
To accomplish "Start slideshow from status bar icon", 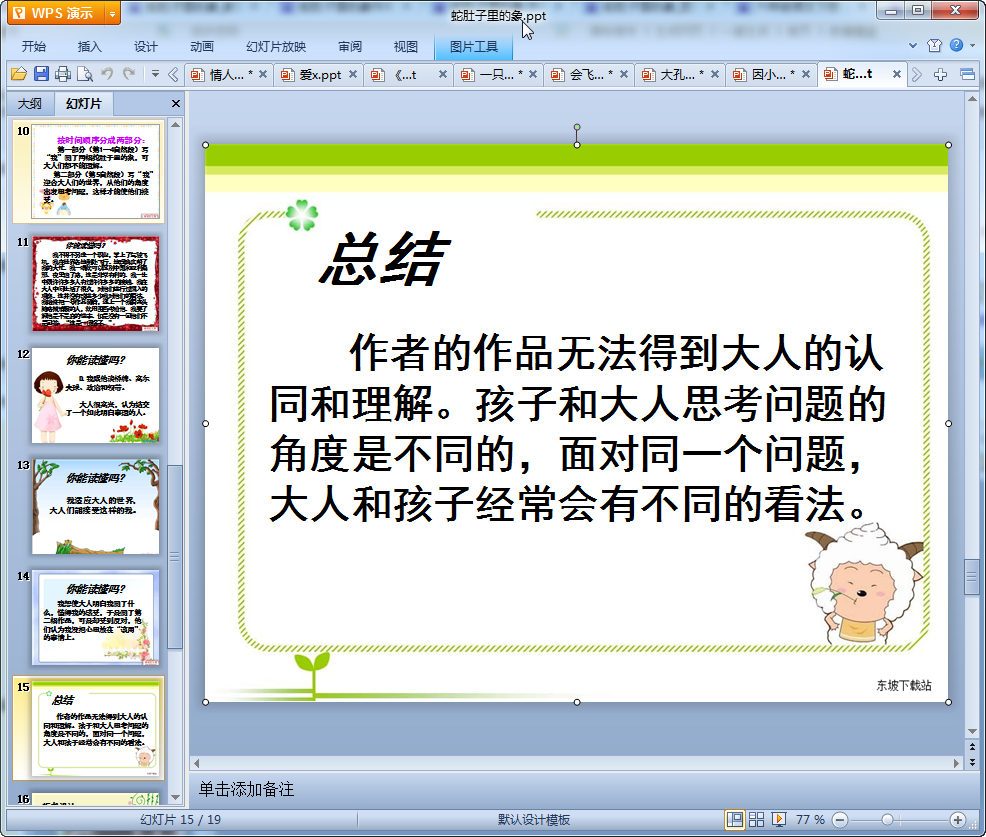I will pyautogui.click(x=778, y=819).
